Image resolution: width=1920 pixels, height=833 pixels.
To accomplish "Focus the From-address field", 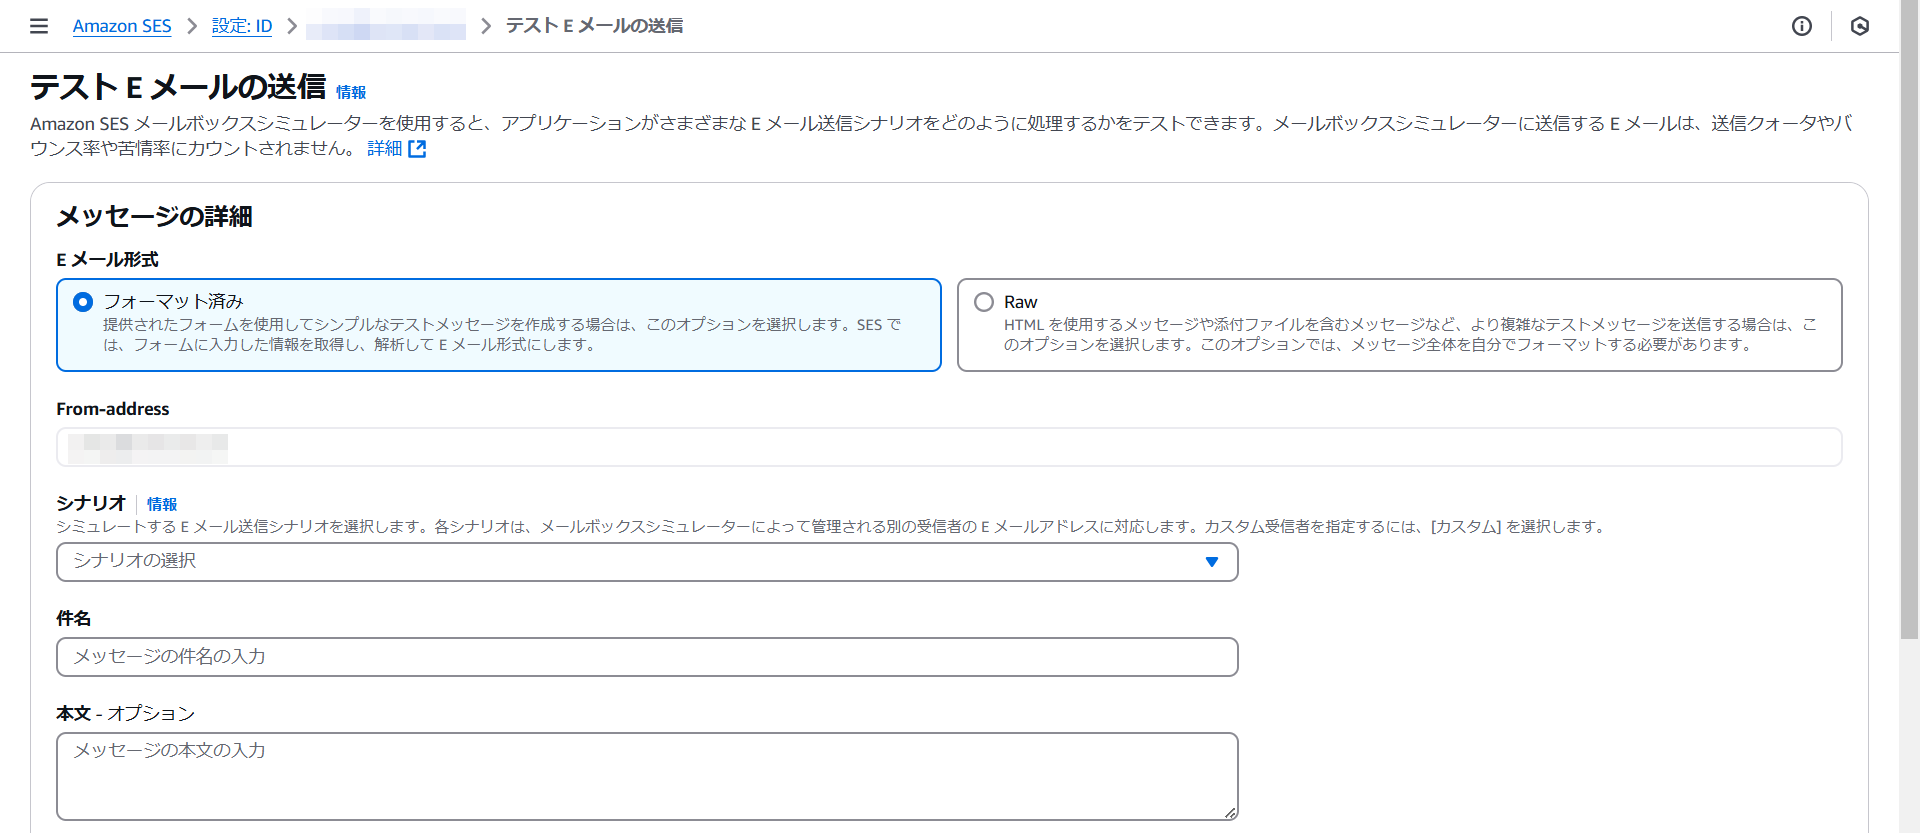I will point(948,447).
